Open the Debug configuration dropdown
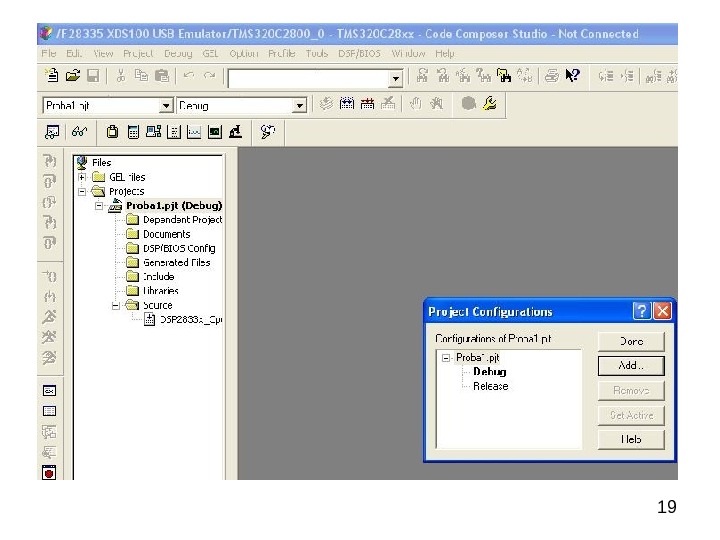This screenshot has height=540, width=720. (x=299, y=106)
